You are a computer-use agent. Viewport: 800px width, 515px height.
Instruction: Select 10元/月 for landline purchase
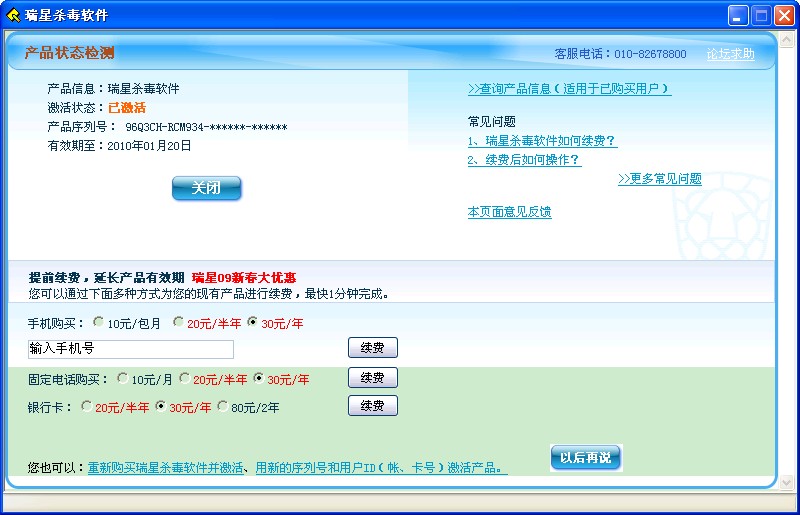(122, 378)
